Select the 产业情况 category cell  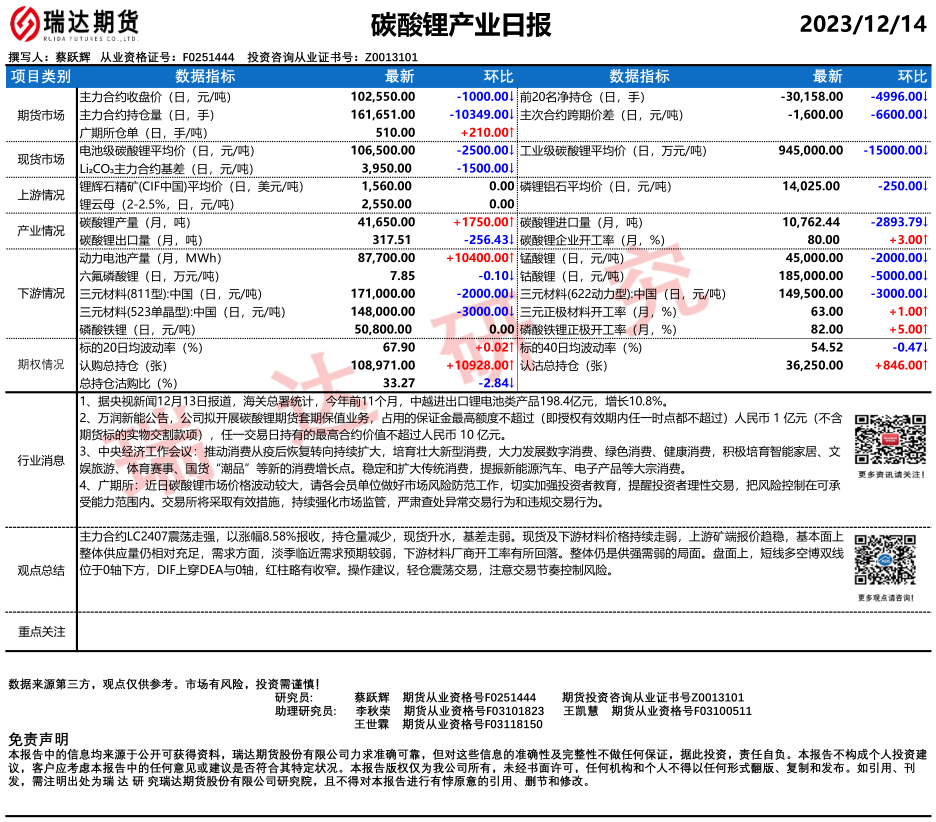coord(41,231)
